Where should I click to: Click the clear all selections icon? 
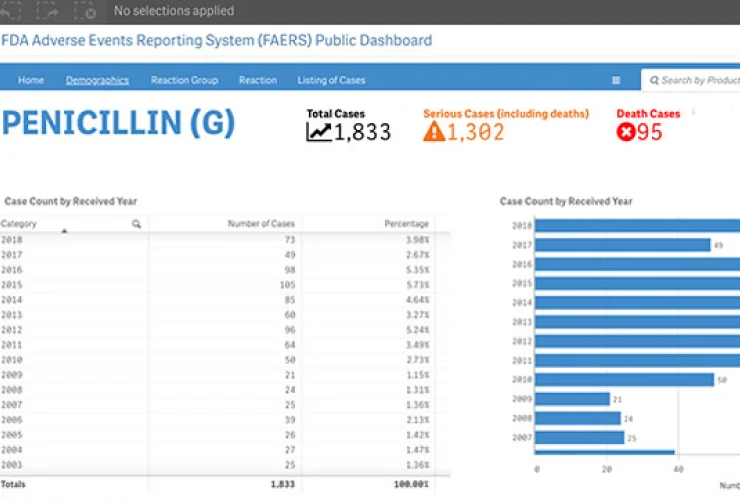tap(85, 10)
